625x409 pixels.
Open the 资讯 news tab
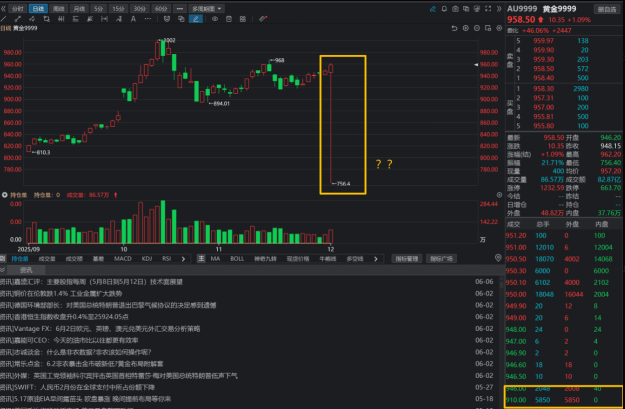tap(26, 270)
